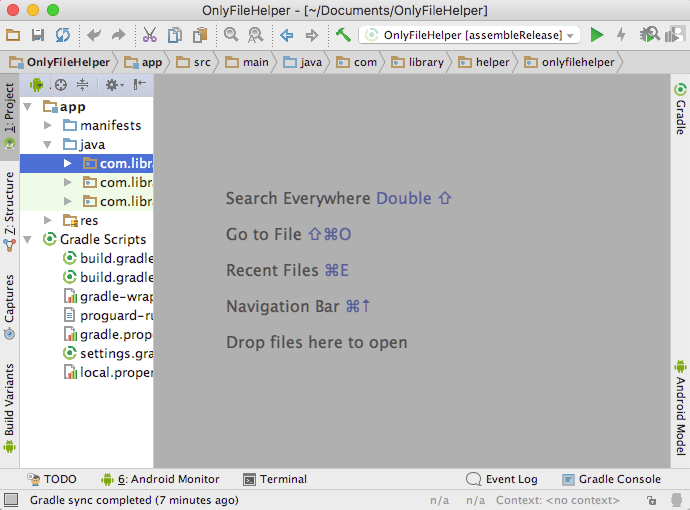This screenshot has height=510, width=690.
Task: Click the Debug bug icon
Action: 649,34
